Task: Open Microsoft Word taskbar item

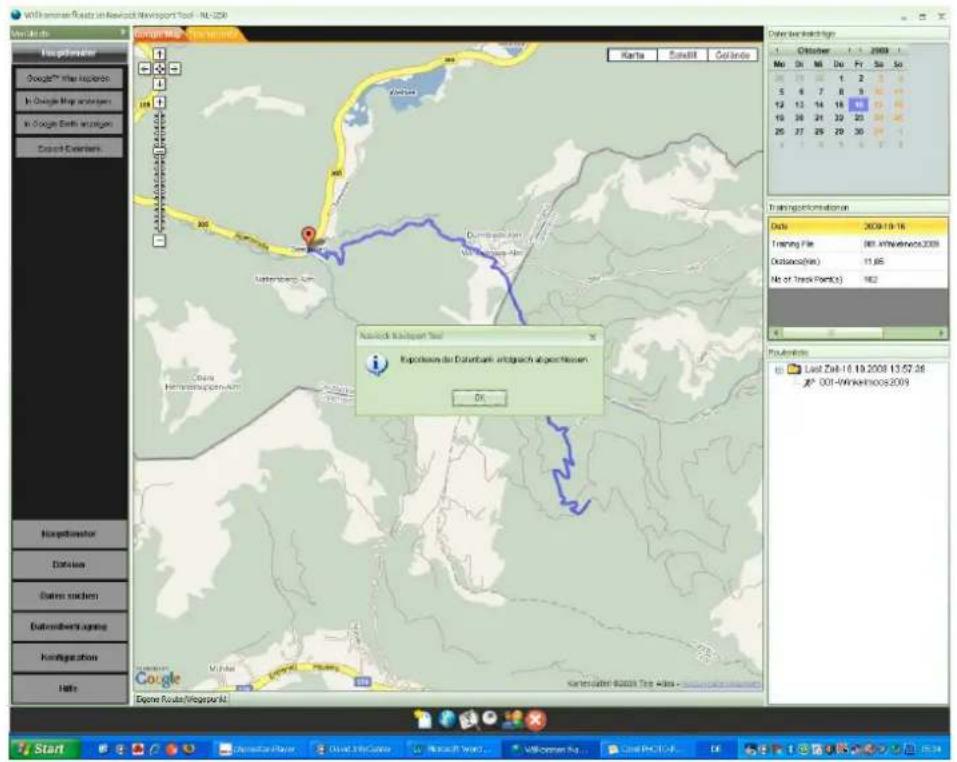Action: tap(453, 749)
